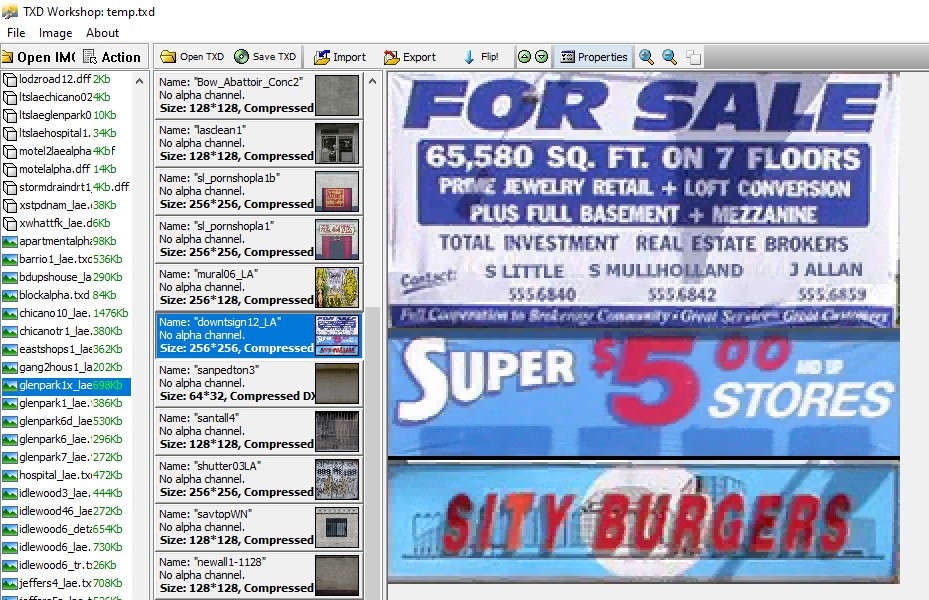Click the For Sale texture preview
Viewport: 929px width, 600px height.
pyautogui.click(x=643, y=200)
